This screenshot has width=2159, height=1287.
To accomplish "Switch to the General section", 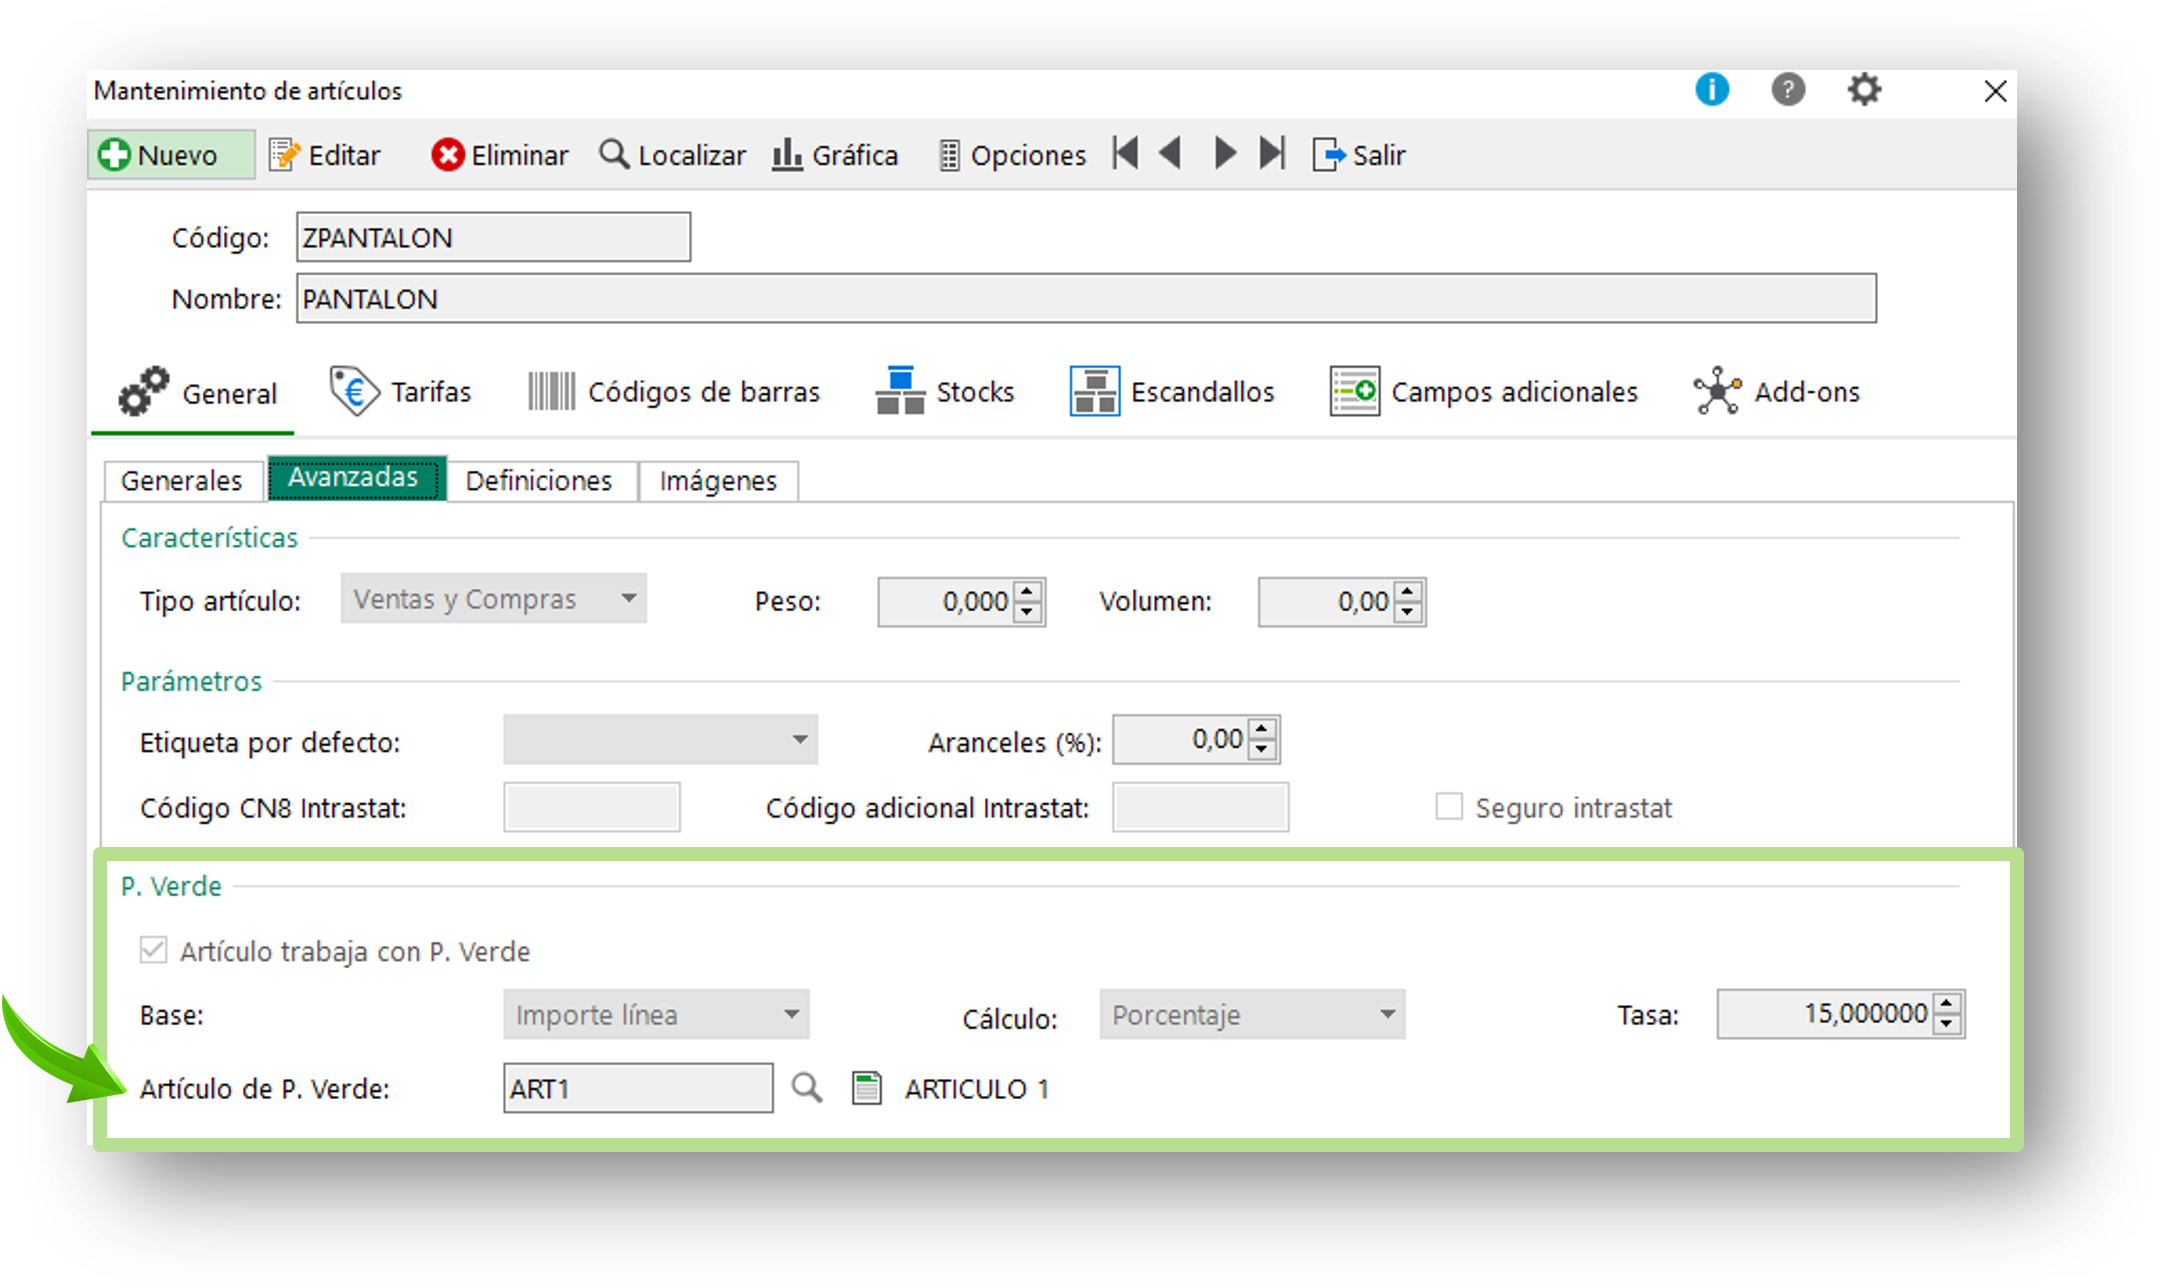I will [x=196, y=393].
